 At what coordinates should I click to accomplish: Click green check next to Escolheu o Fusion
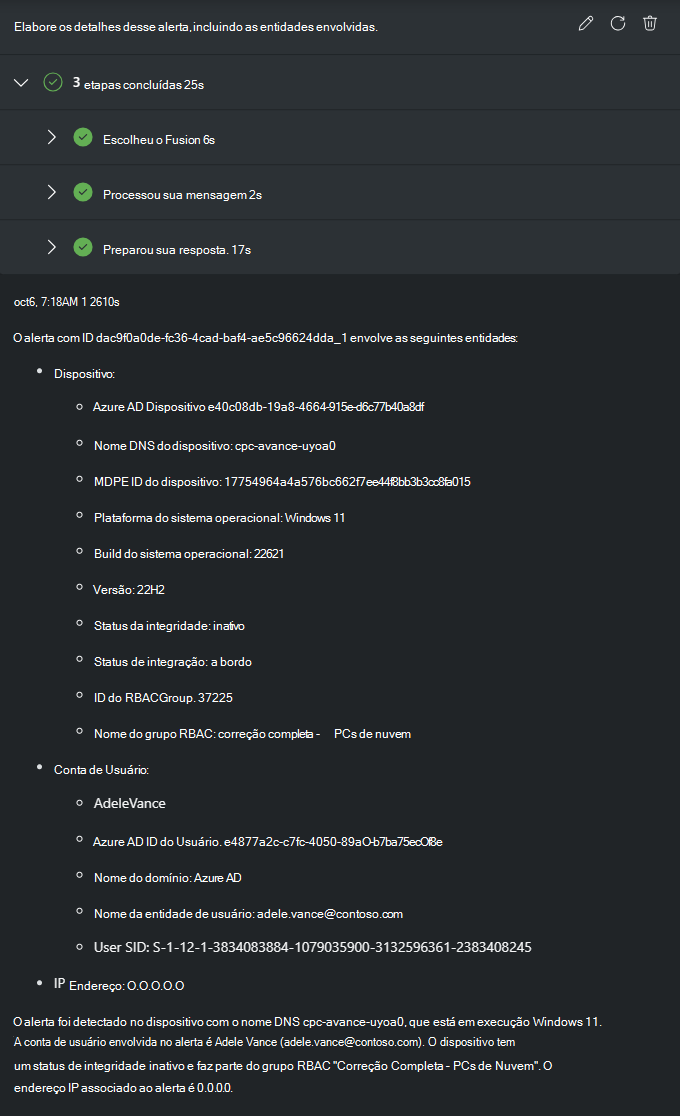tap(83, 137)
